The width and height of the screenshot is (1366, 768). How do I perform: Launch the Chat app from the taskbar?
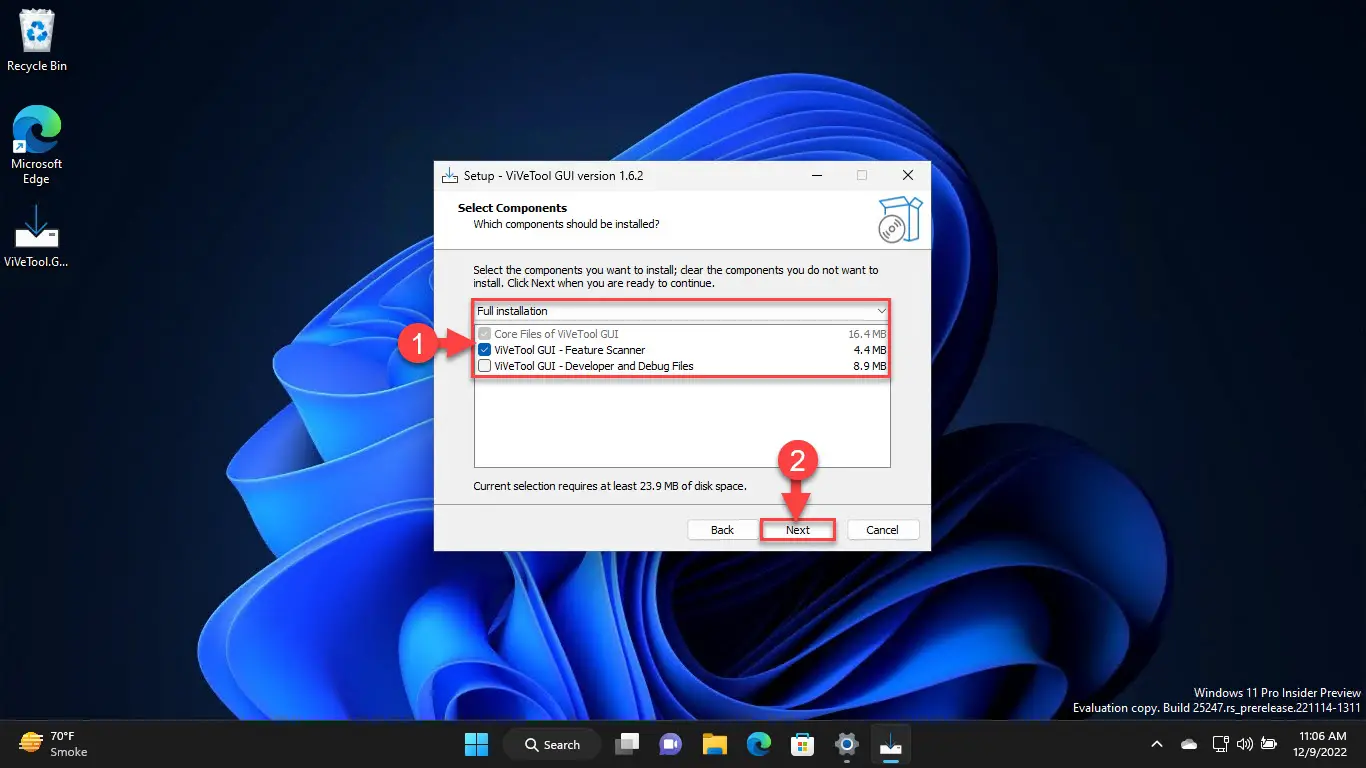[670, 744]
